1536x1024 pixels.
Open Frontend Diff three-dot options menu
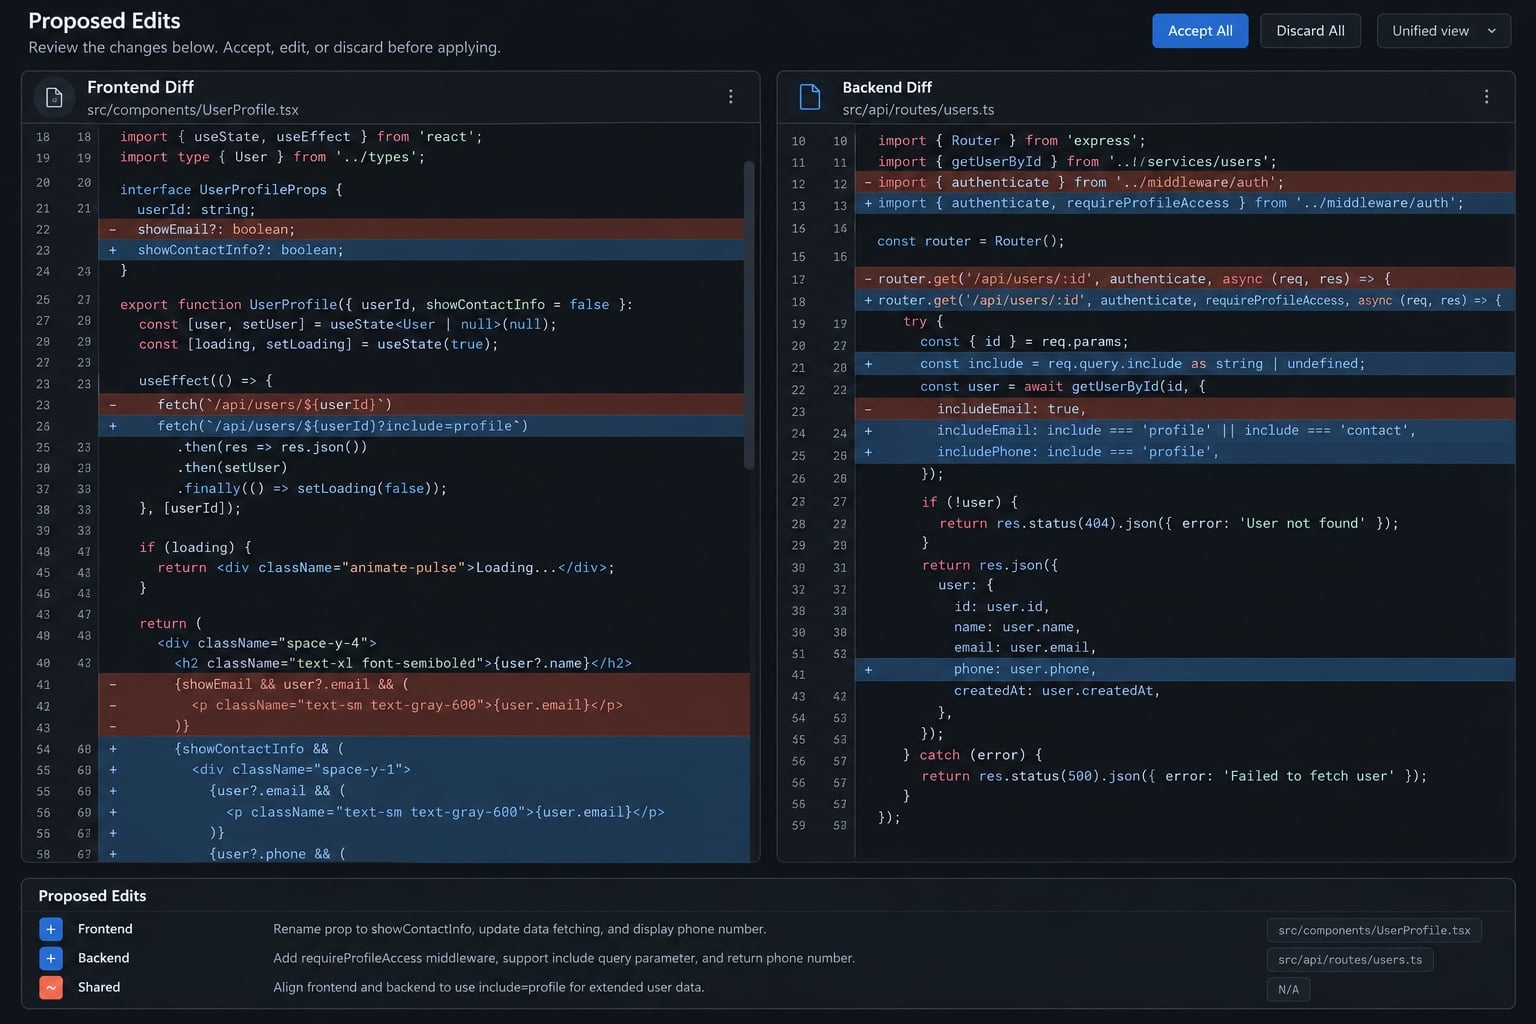coord(731,96)
